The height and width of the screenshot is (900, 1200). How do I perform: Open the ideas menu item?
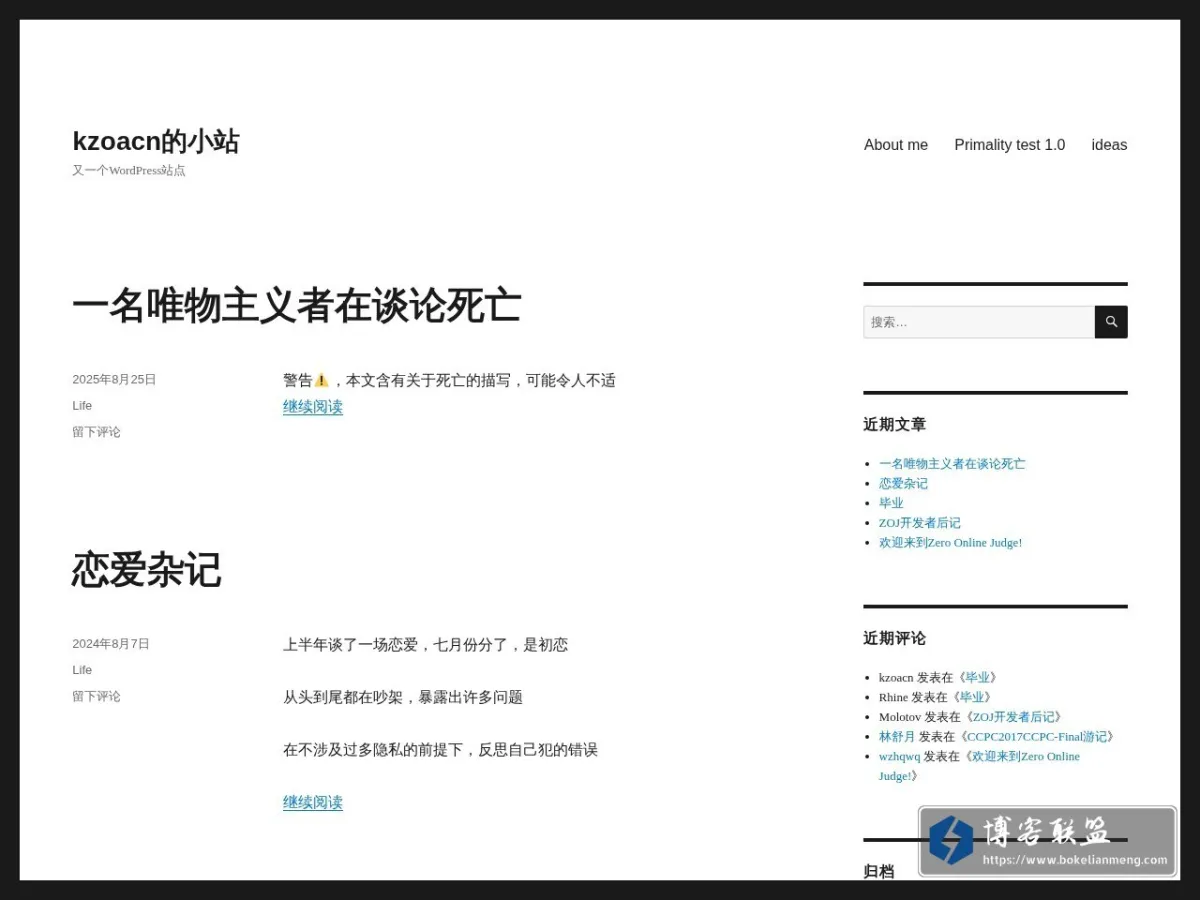[1109, 145]
